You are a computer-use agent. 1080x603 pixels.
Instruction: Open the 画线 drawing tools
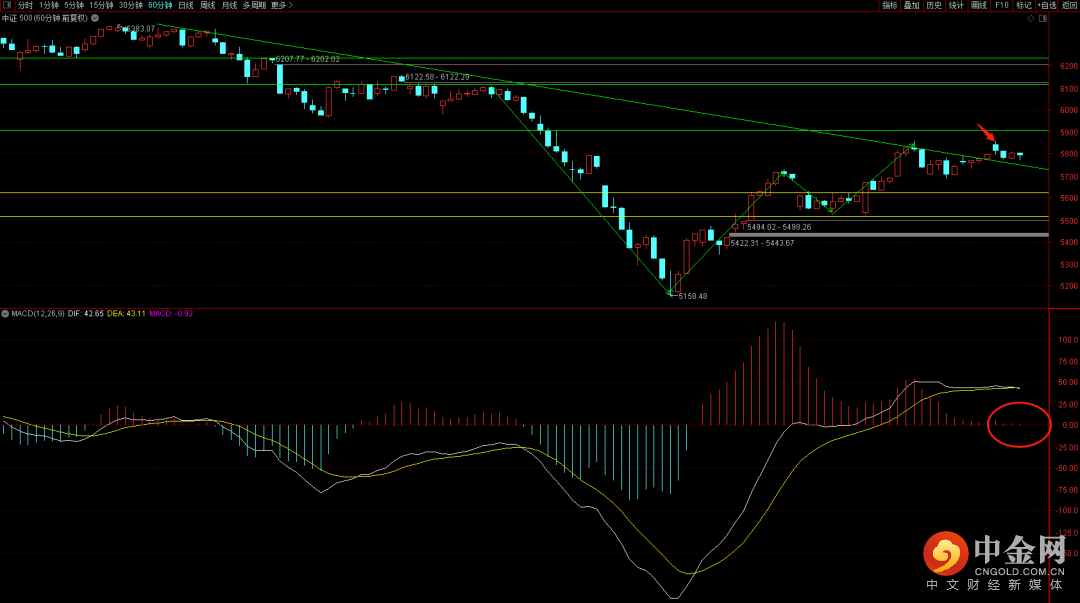point(978,5)
